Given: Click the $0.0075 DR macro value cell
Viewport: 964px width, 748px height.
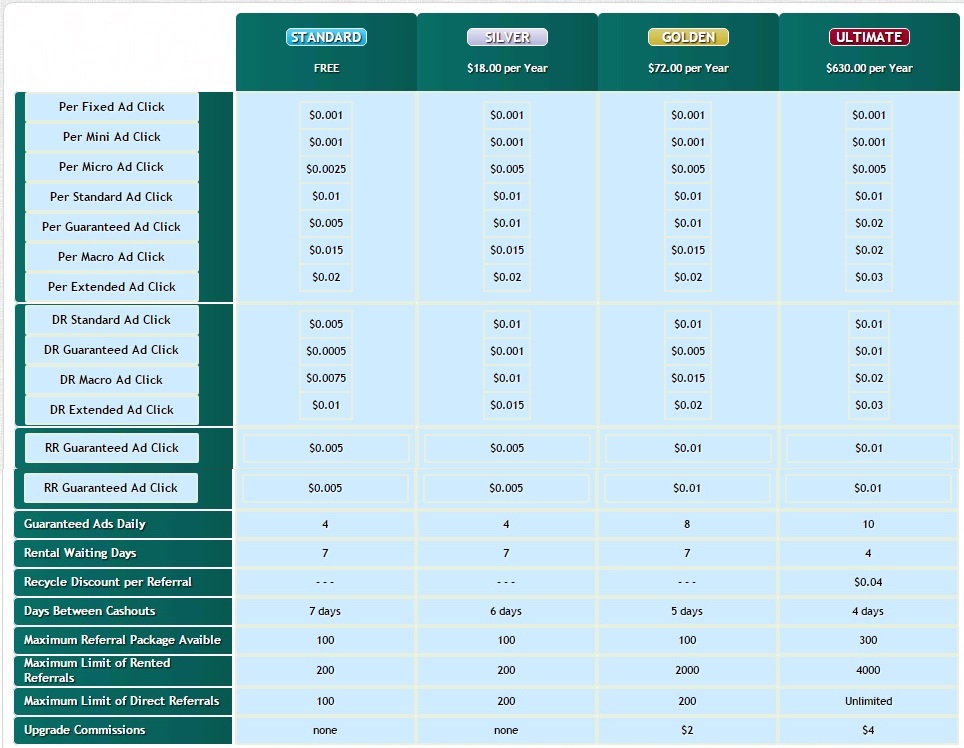Looking at the screenshot, I should 326,378.
